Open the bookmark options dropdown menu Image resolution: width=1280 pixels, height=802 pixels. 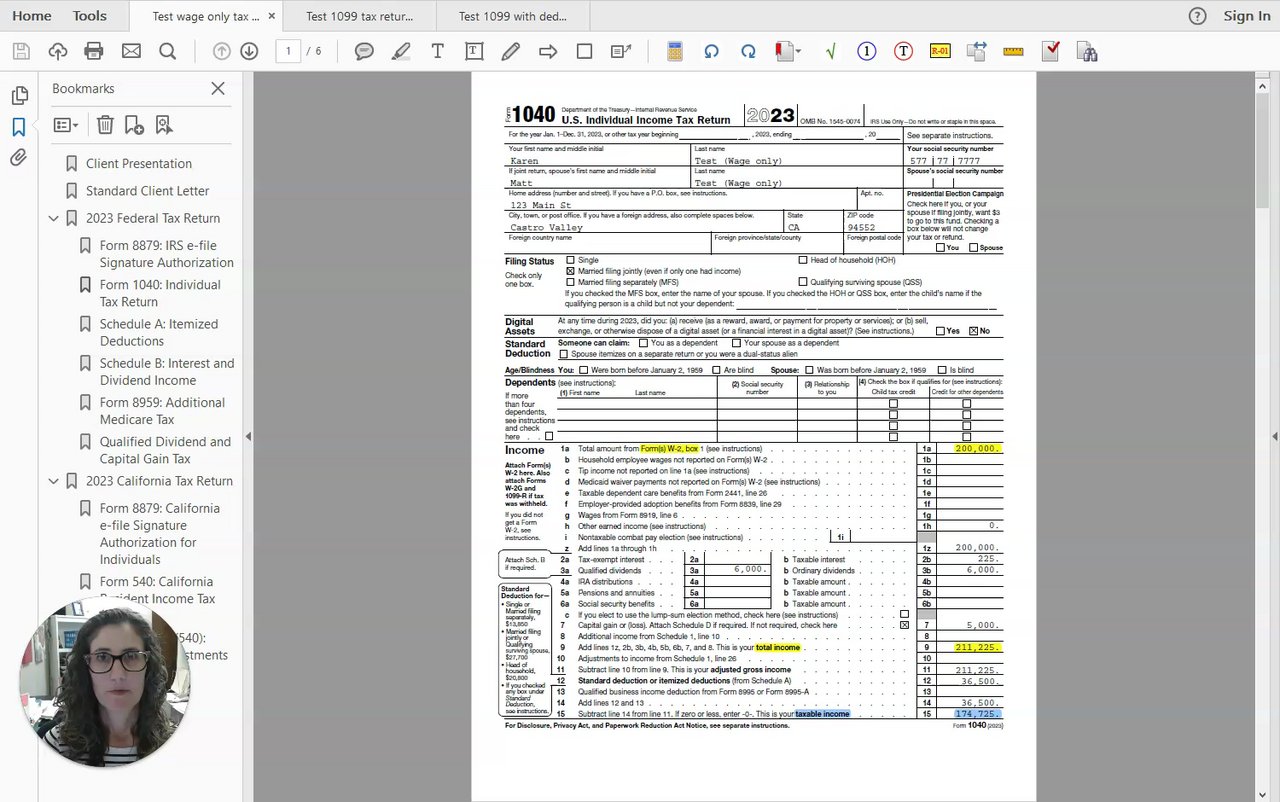[66, 125]
